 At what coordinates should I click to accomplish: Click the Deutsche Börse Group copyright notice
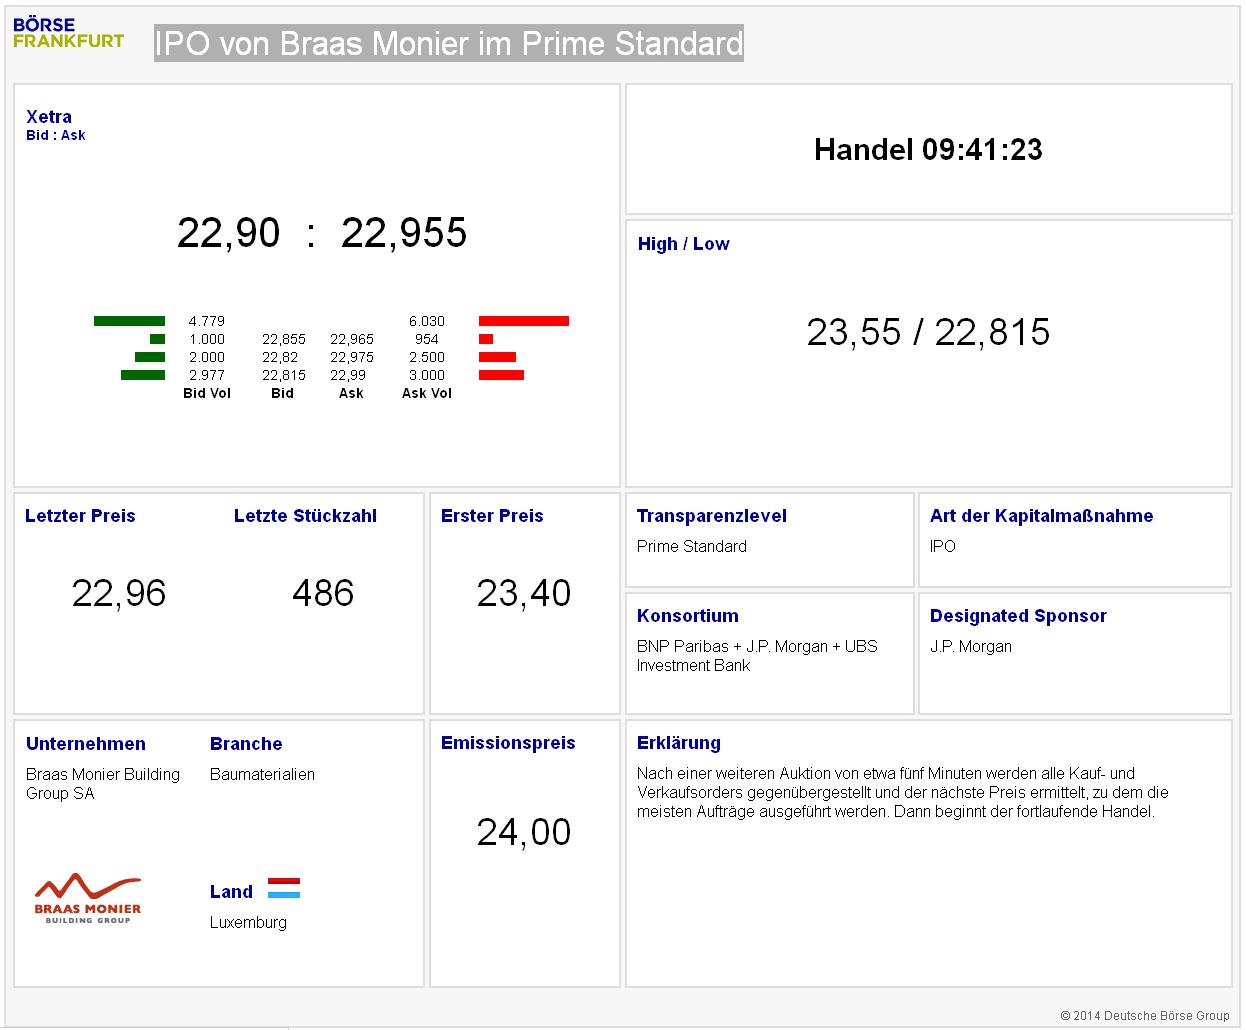click(1145, 1016)
